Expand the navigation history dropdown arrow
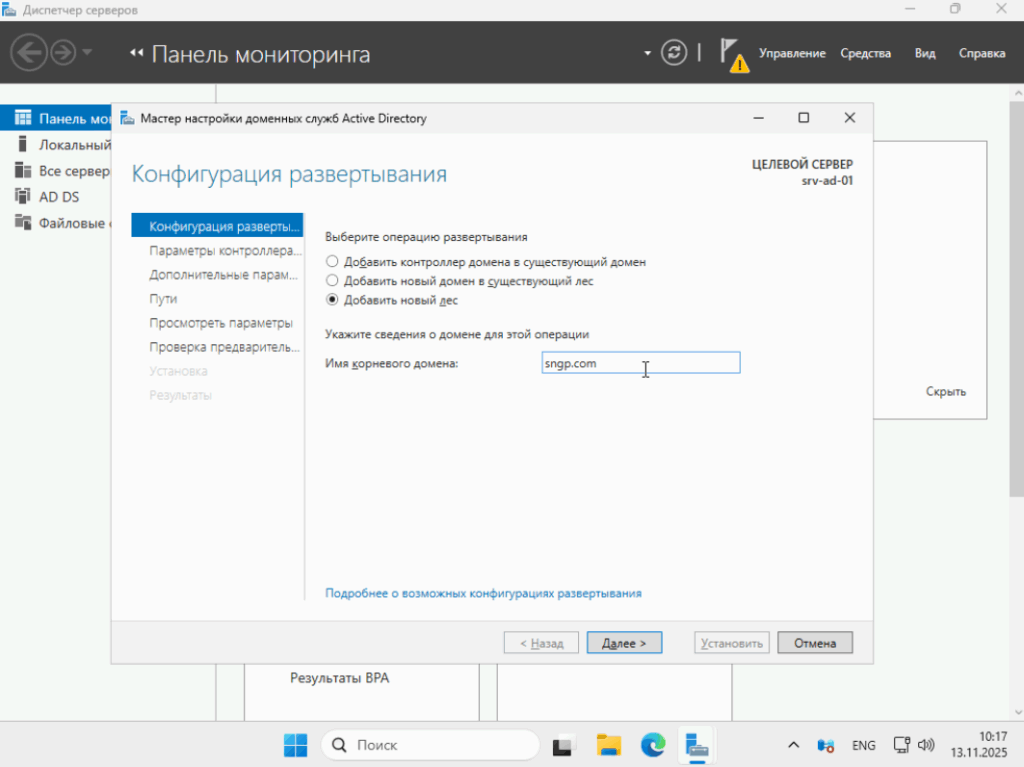1024x767 pixels. coord(87,53)
